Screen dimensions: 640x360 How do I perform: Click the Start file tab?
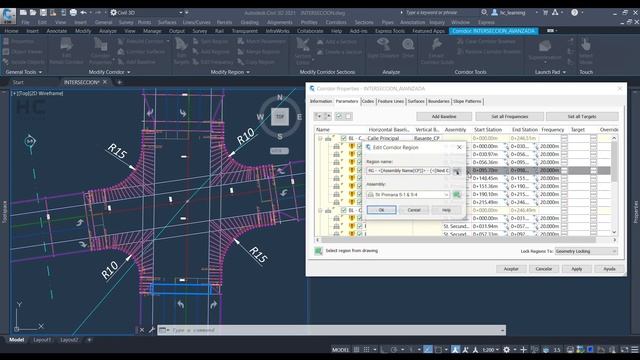[x=18, y=82]
